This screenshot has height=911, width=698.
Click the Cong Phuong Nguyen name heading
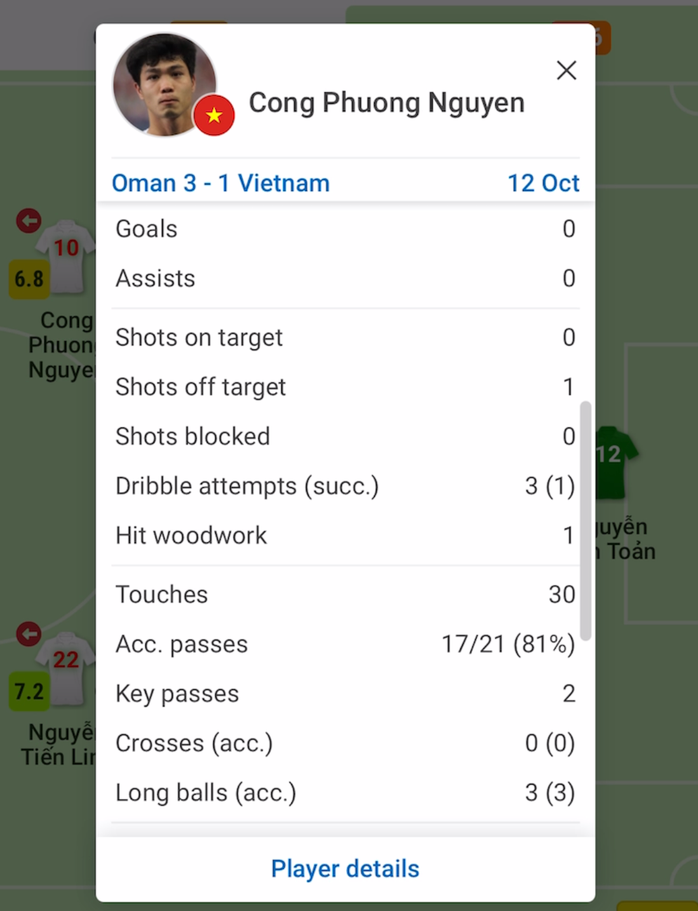pos(386,103)
